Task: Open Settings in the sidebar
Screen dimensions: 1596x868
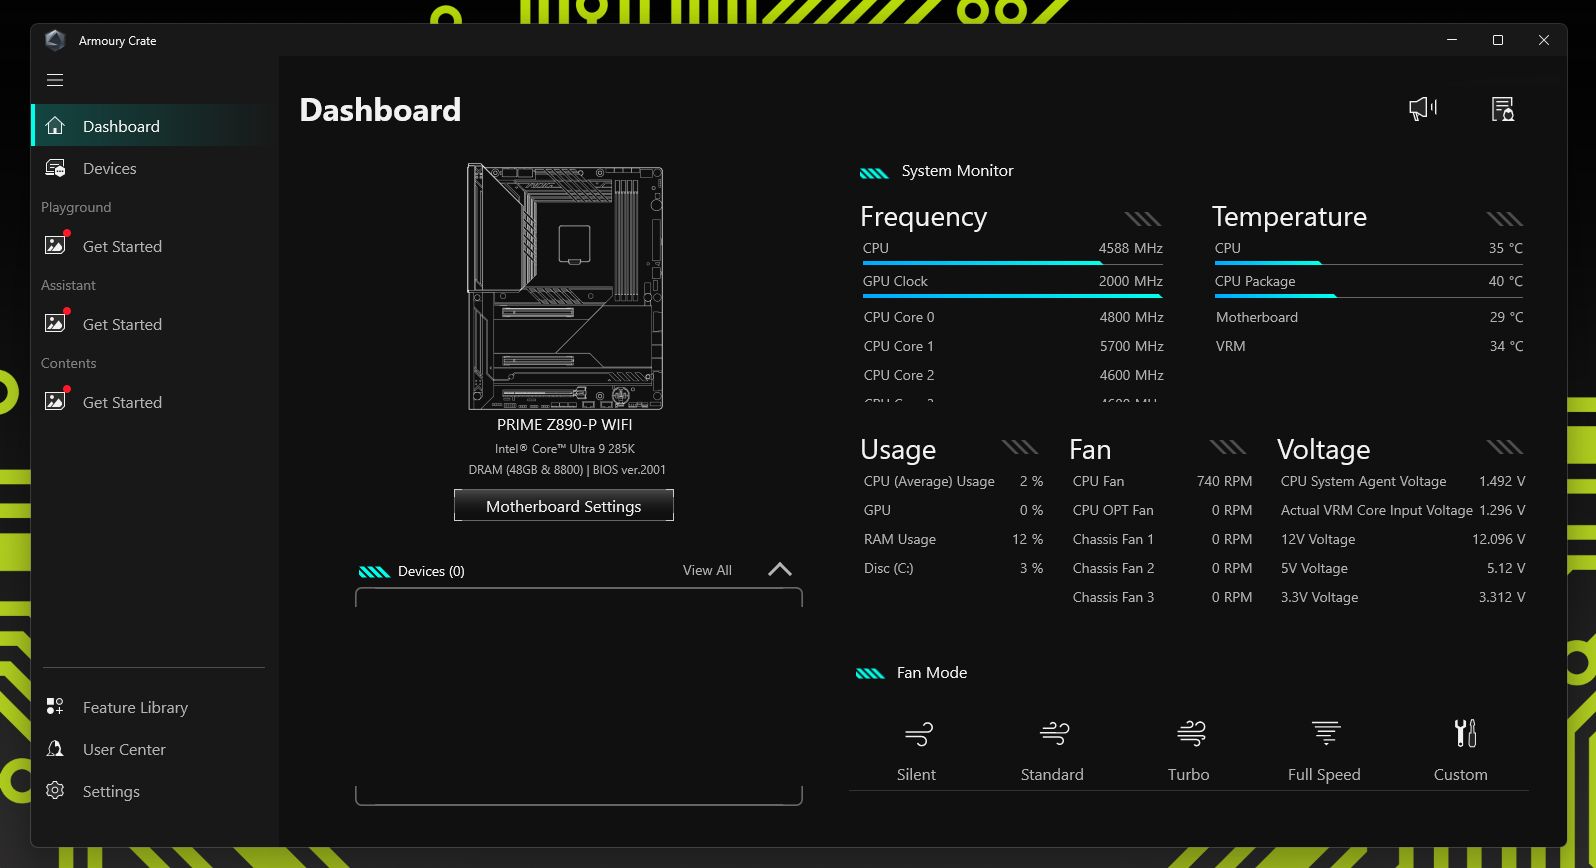Action: 155,791
